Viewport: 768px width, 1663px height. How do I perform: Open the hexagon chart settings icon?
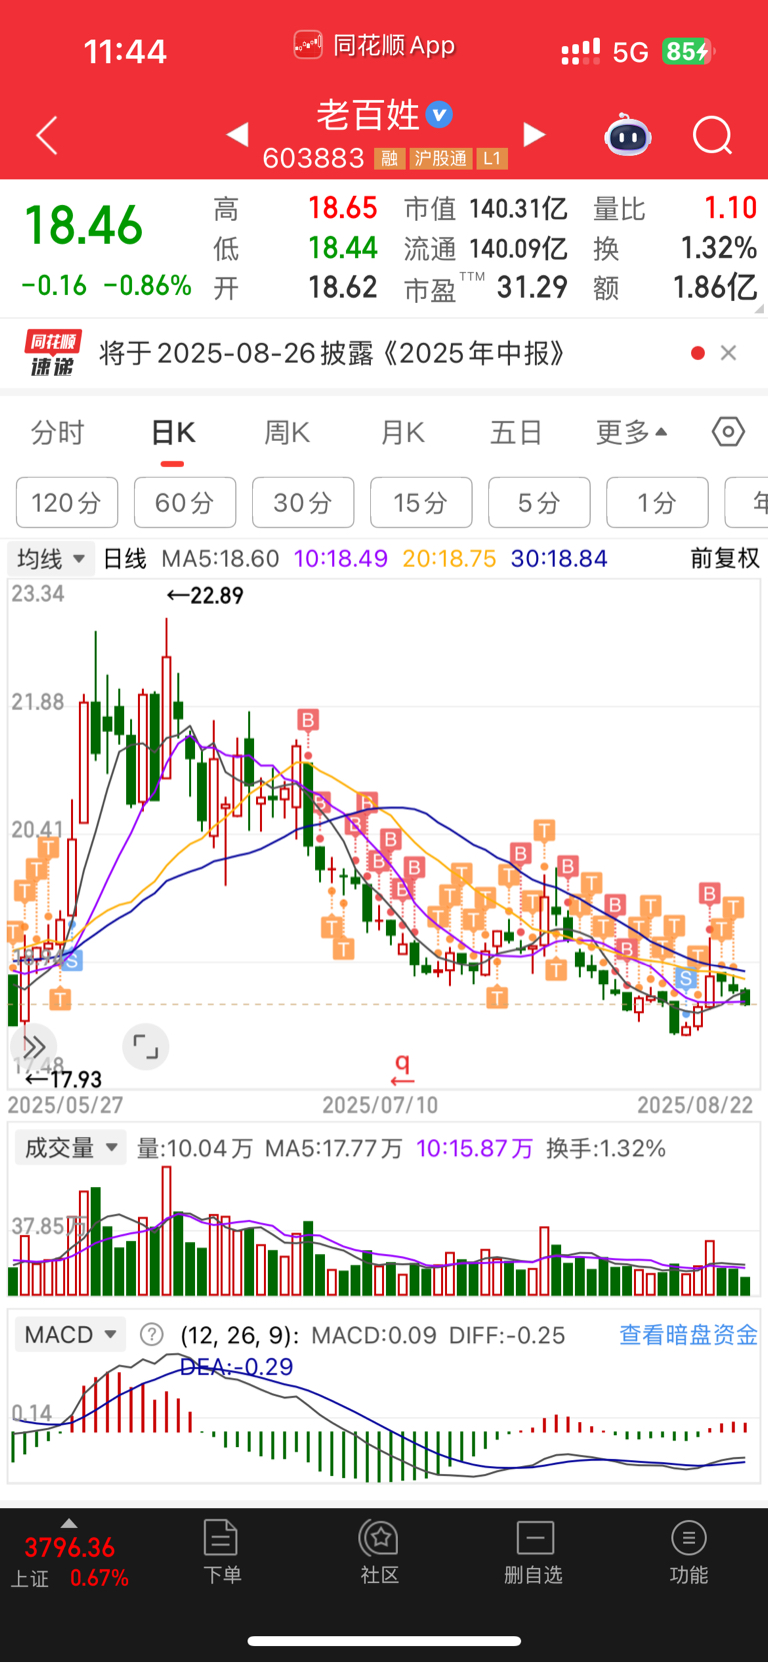click(728, 432)
